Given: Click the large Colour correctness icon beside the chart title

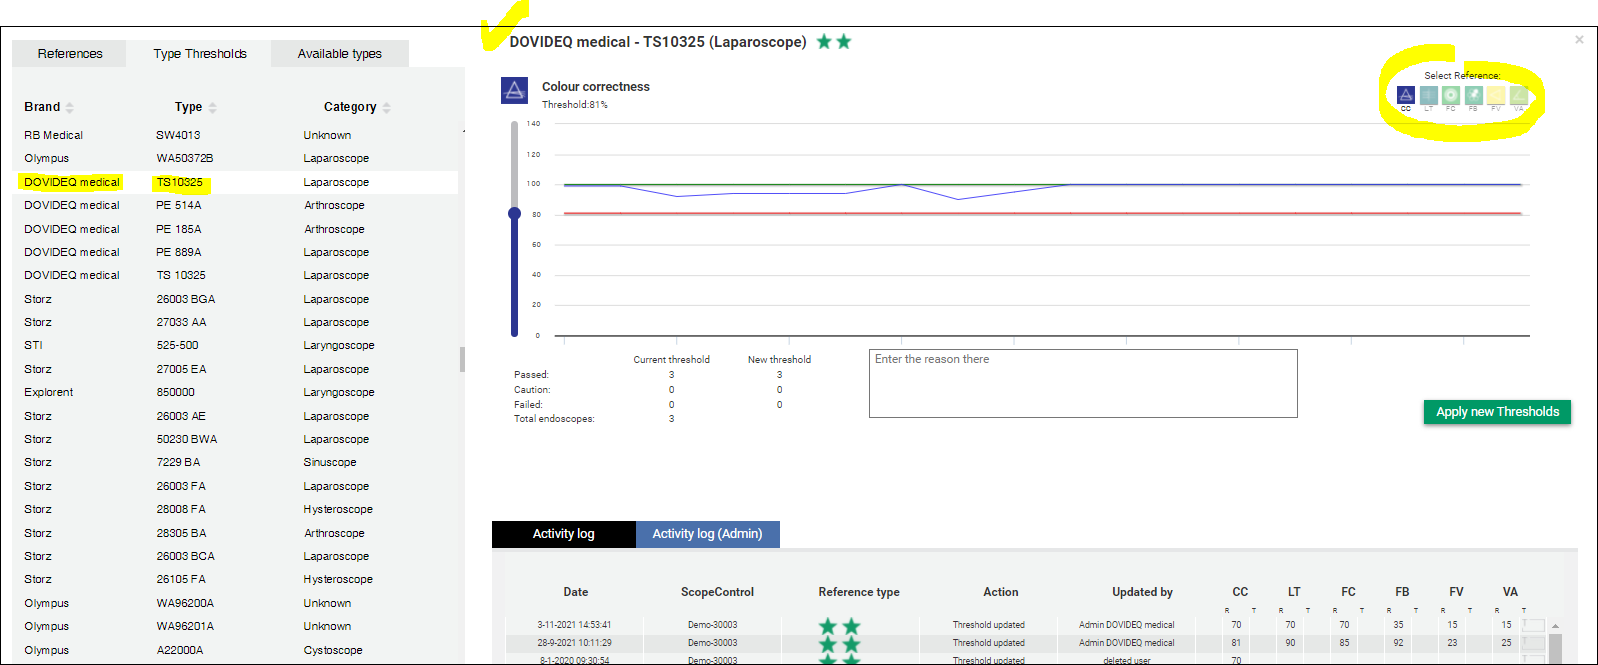Looking at the screenshot, I should click(x=514, y=91).
